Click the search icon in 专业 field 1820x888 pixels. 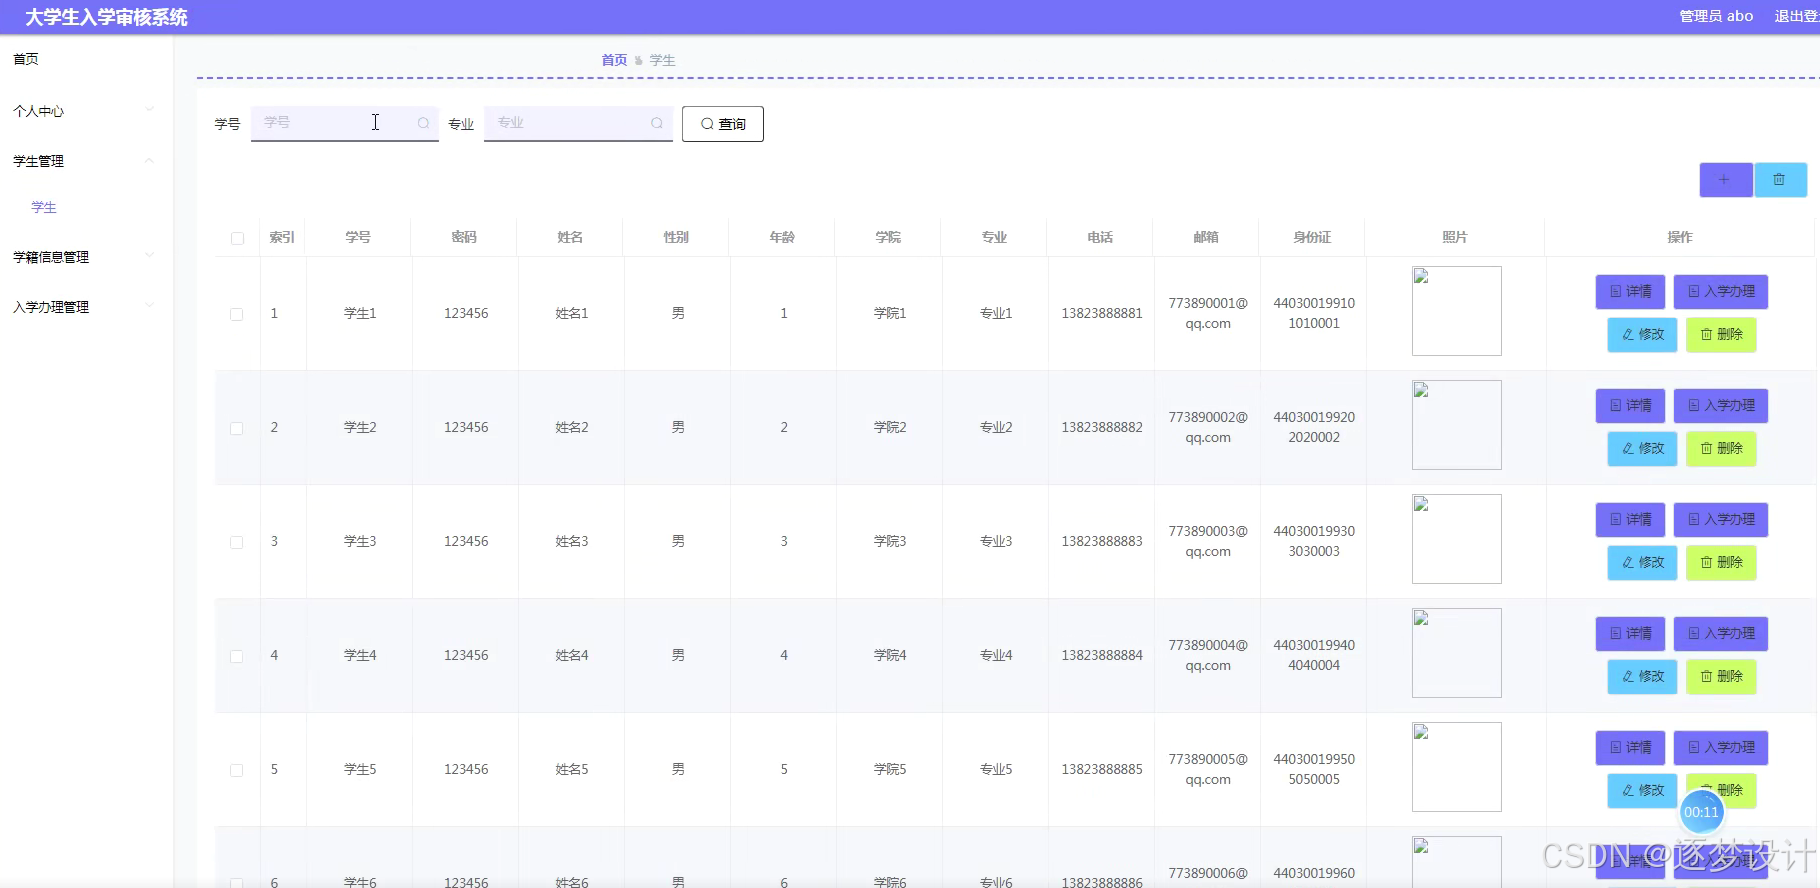657,123
